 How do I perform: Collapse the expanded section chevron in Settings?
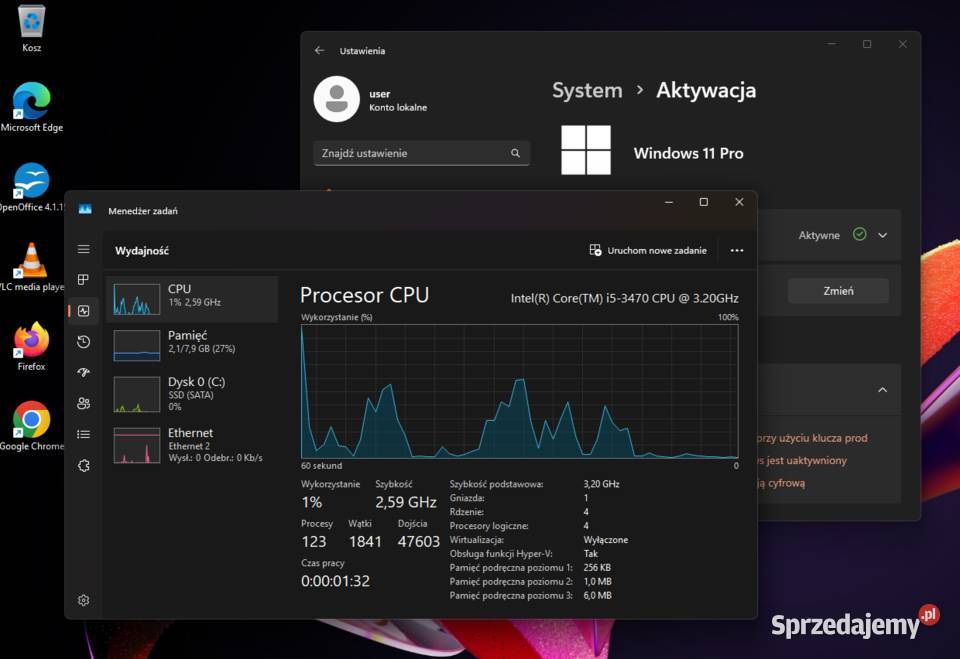tap(882, 390)
